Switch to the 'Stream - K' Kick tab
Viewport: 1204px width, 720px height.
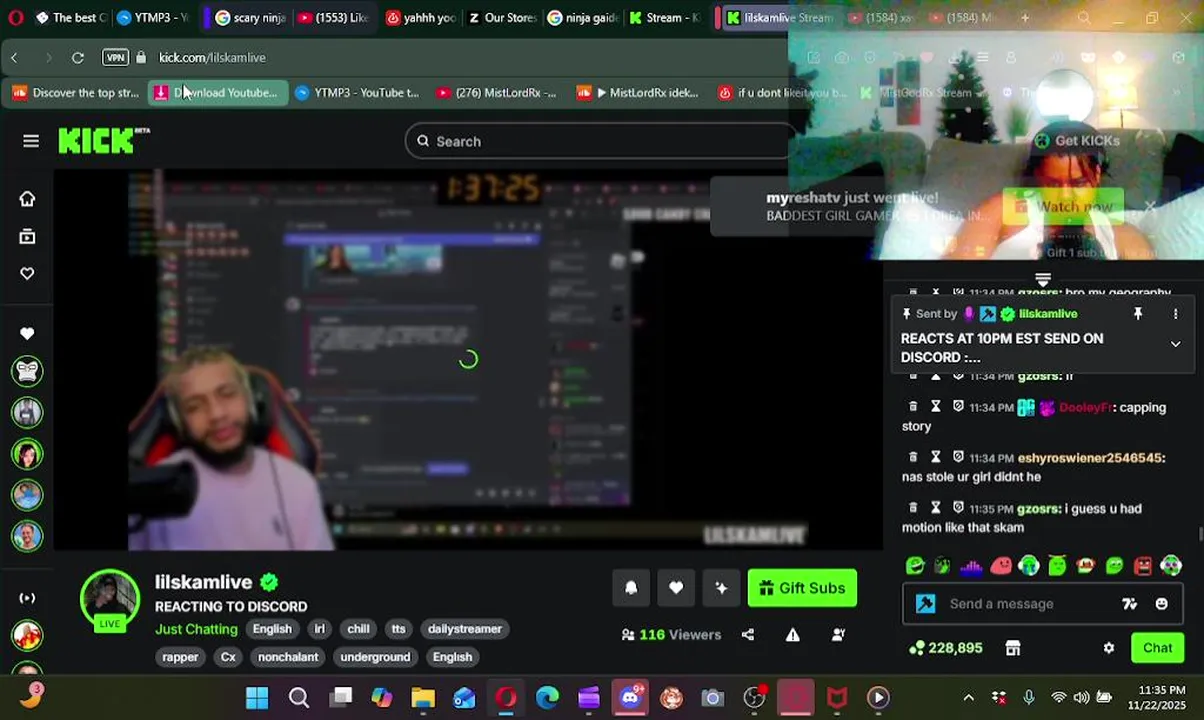pyautogui.click(x=665, y=18)
